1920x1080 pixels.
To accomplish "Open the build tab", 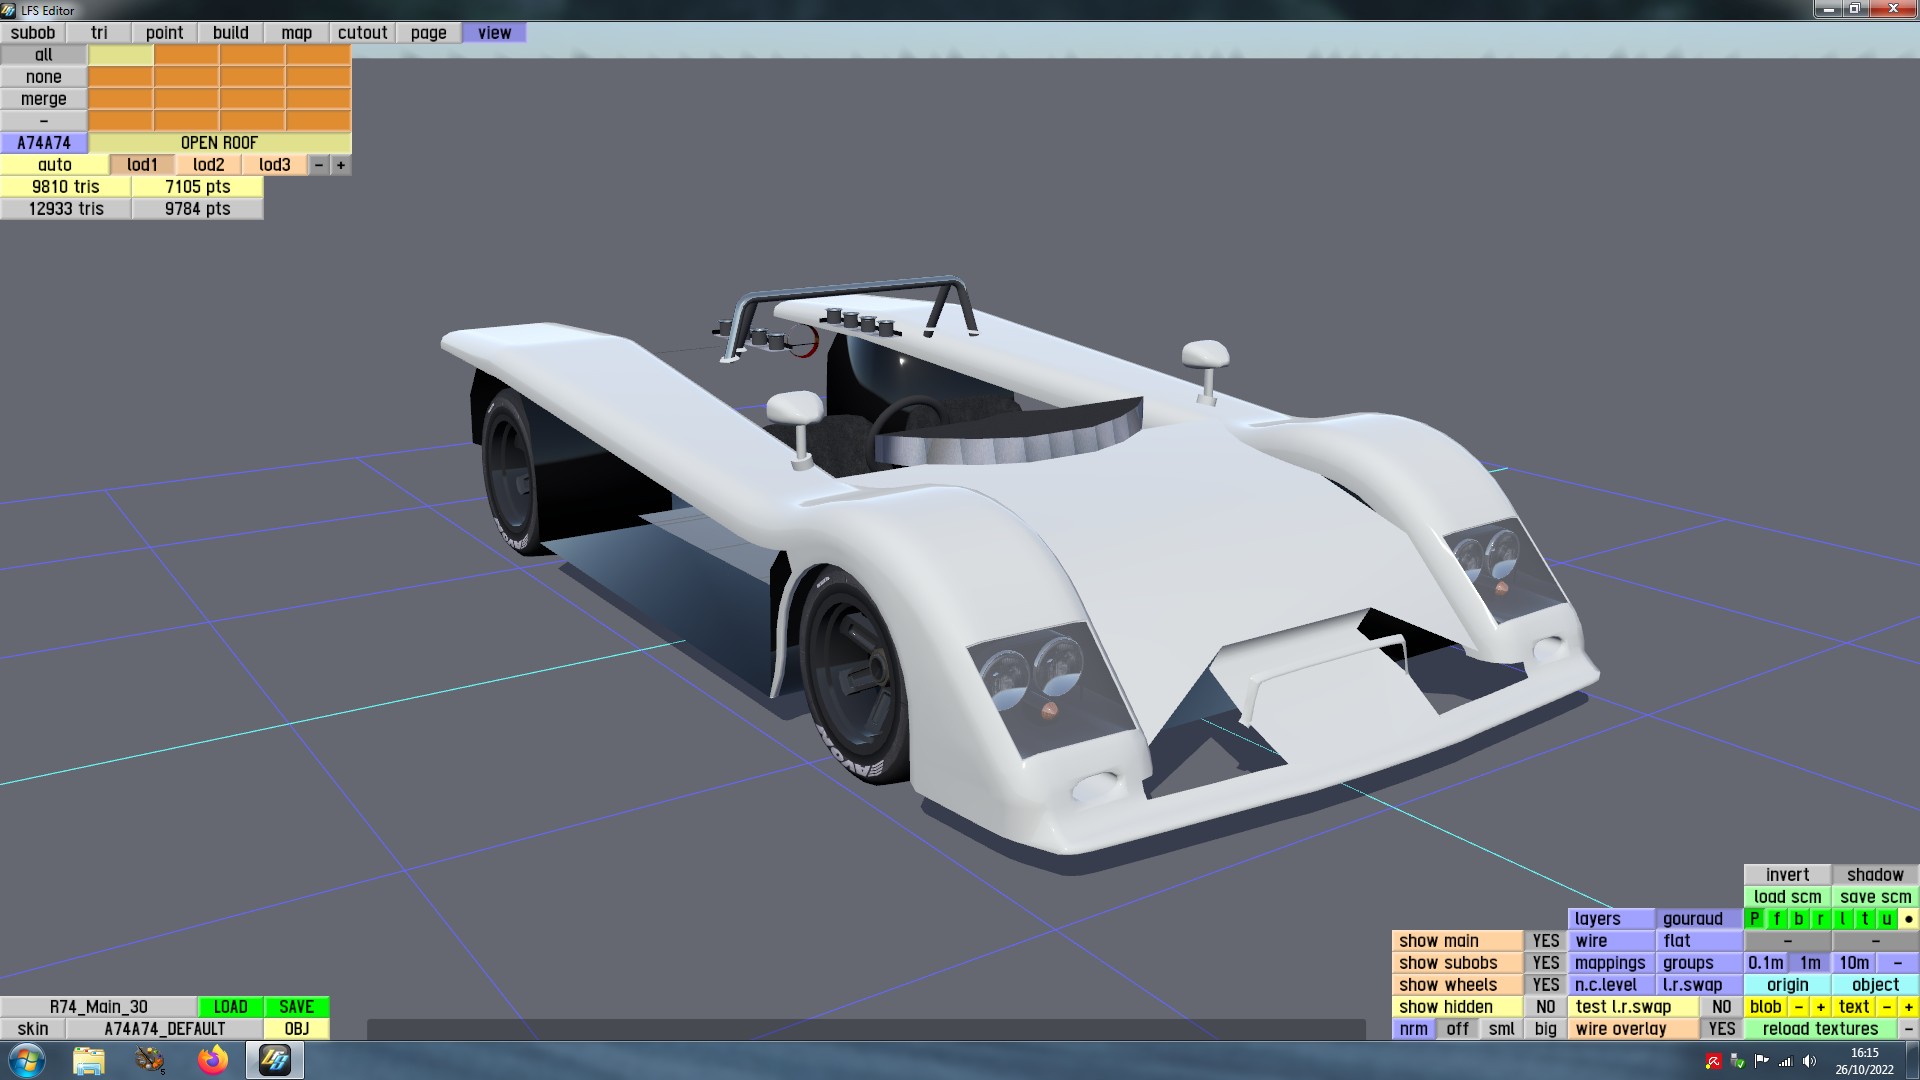I will point(230,33).
